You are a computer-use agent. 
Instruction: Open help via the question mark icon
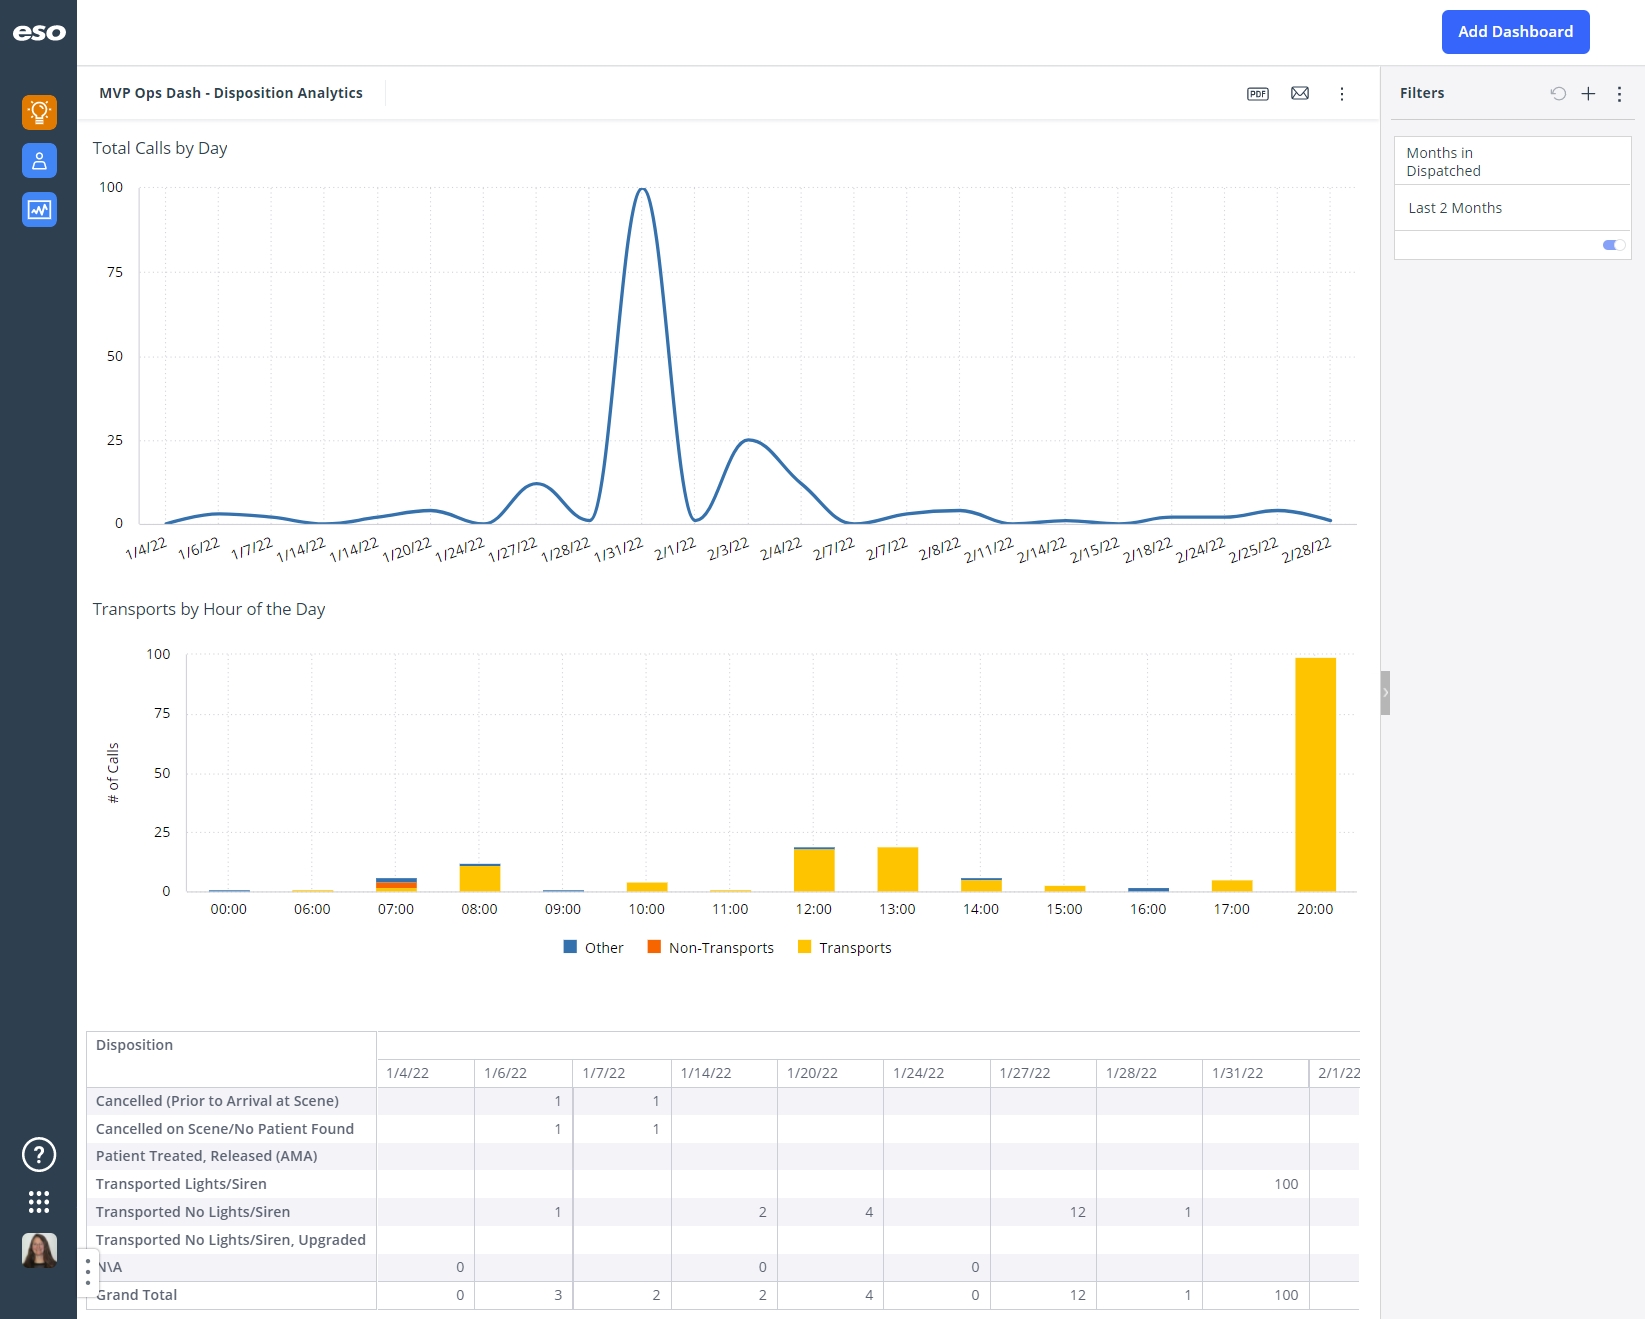(x=38, y=1153)
